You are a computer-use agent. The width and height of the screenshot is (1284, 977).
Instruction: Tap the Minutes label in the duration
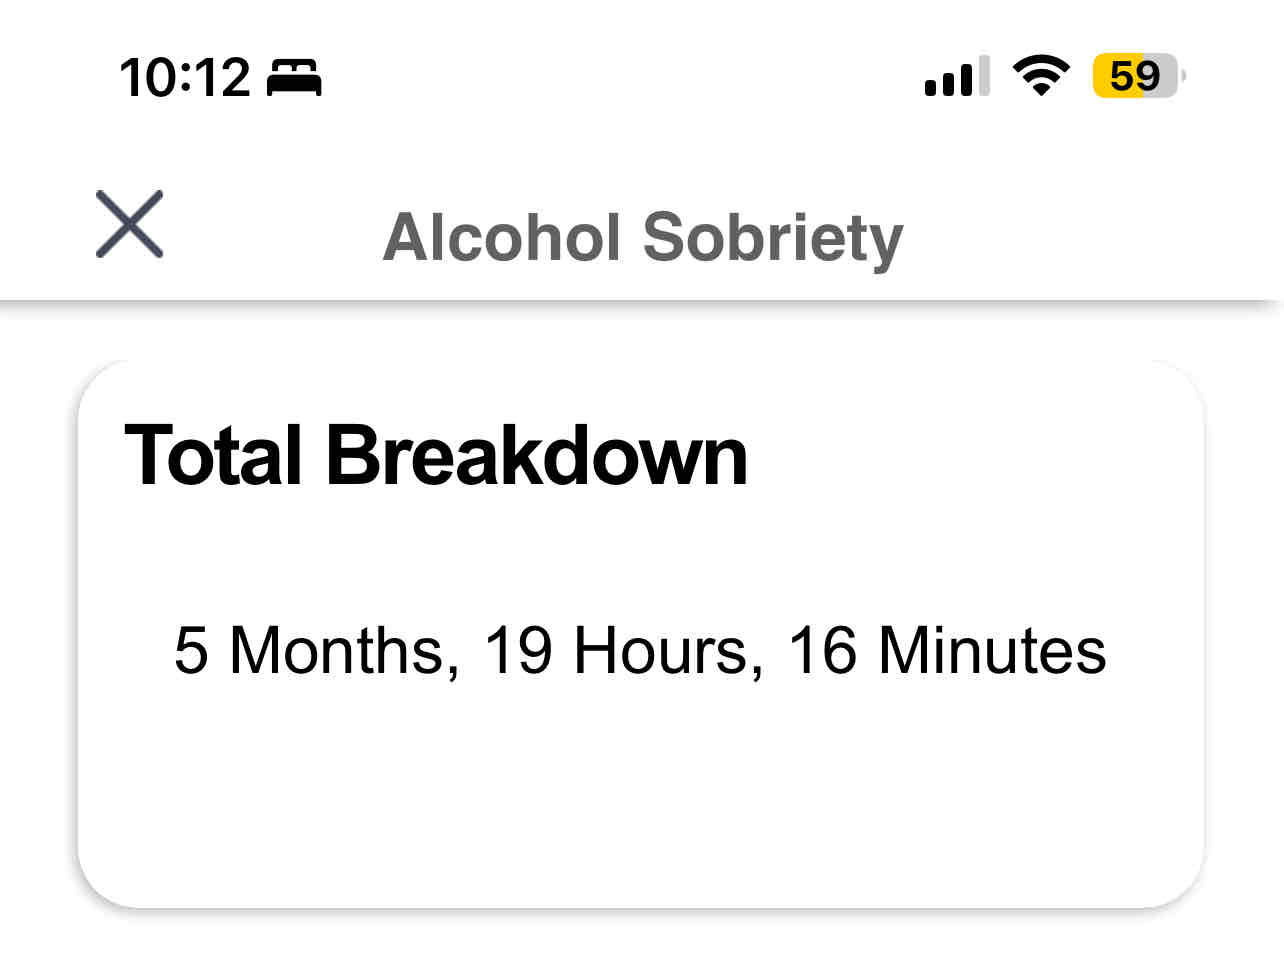tap(991, 651)
